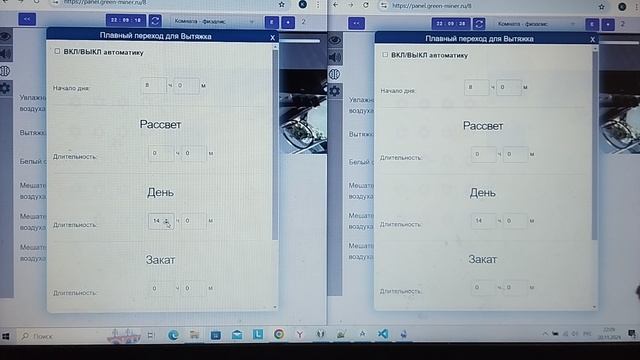The height and width of the screenshot is (360, 640).
Task: Close the left 'Плавный переход для Вытяжка' dialog
Action: click(273, 38)
